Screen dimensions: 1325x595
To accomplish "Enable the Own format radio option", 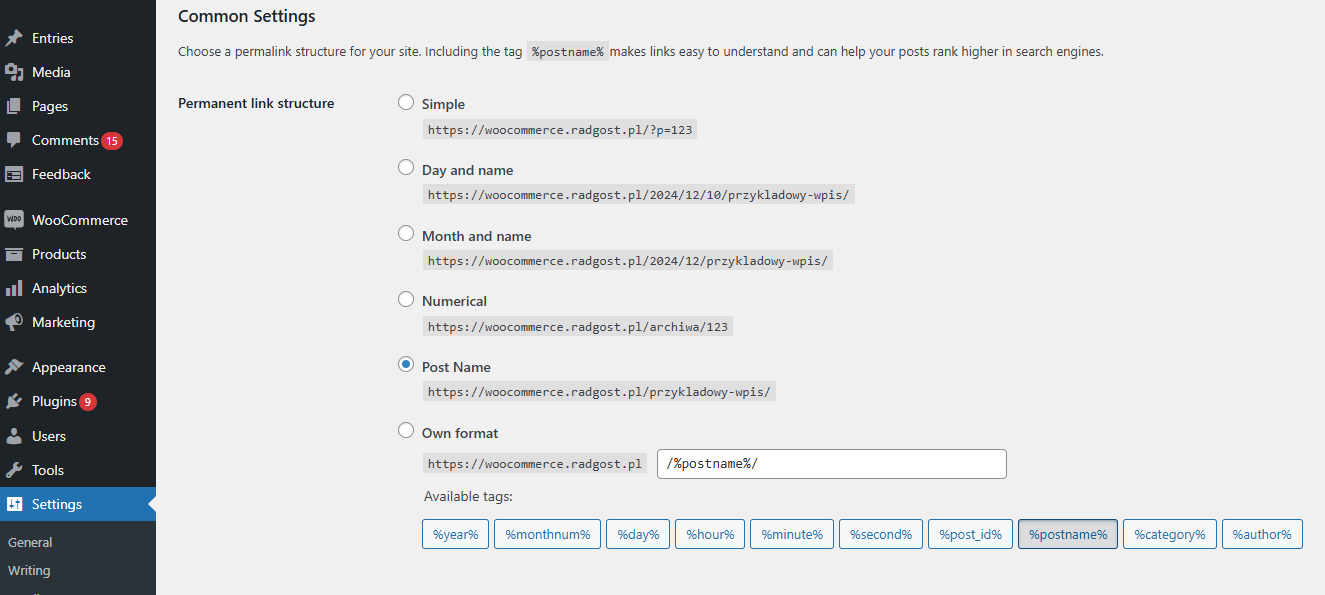I will (x=406, y=431).
